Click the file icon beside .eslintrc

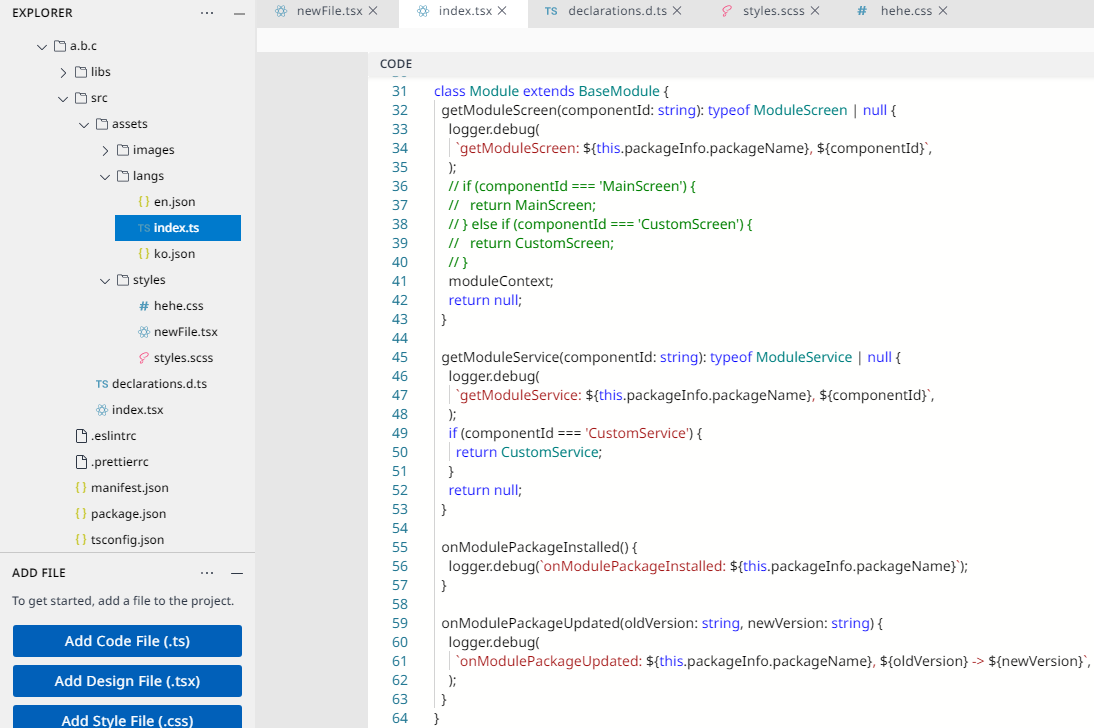pyautogui.click(x=81, y=436)
